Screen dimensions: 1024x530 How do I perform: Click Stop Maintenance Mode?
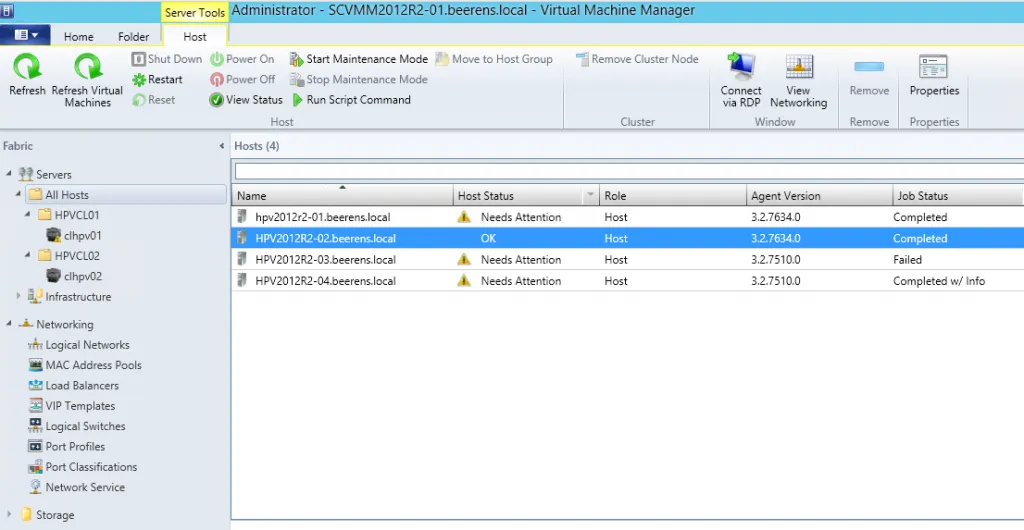pyautogui.click(x=359, y=79)
